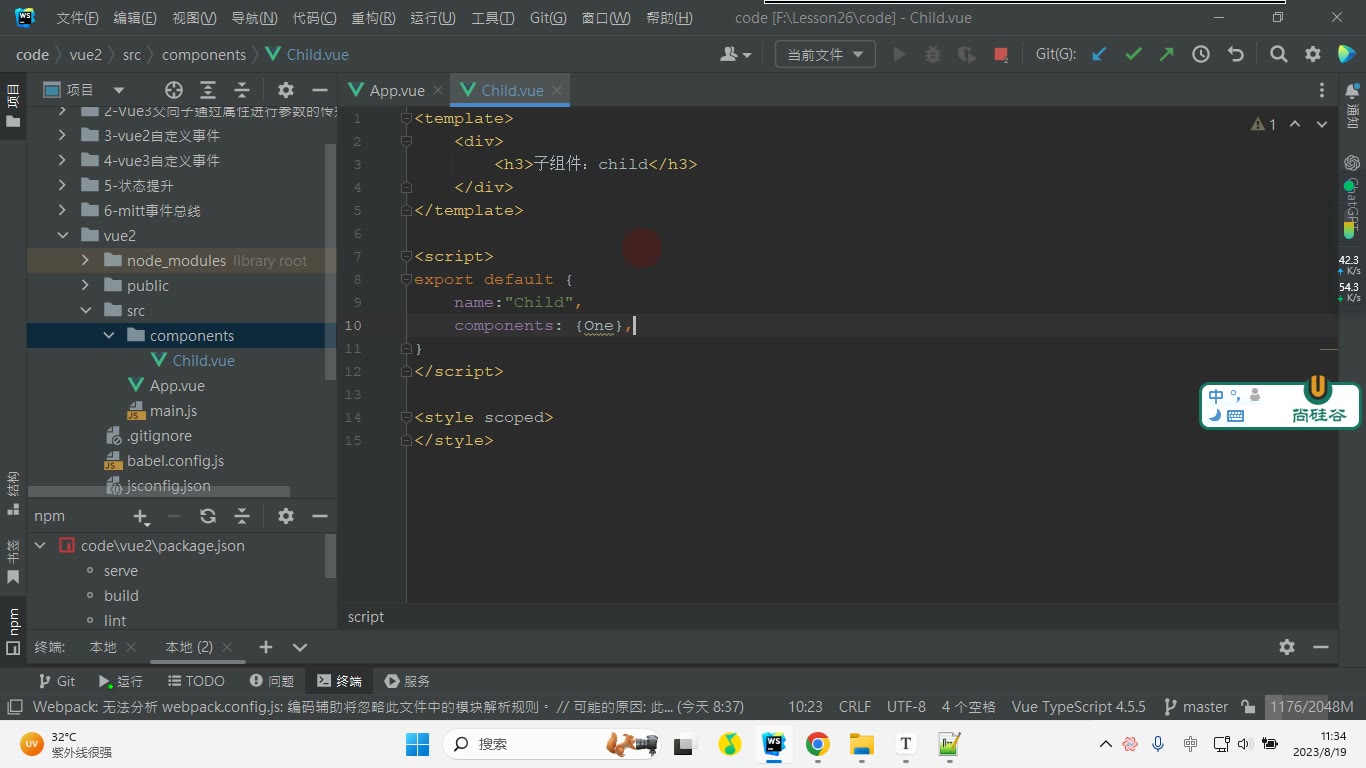
Task: Select opened file target icon in project panel
Action: 174,90
